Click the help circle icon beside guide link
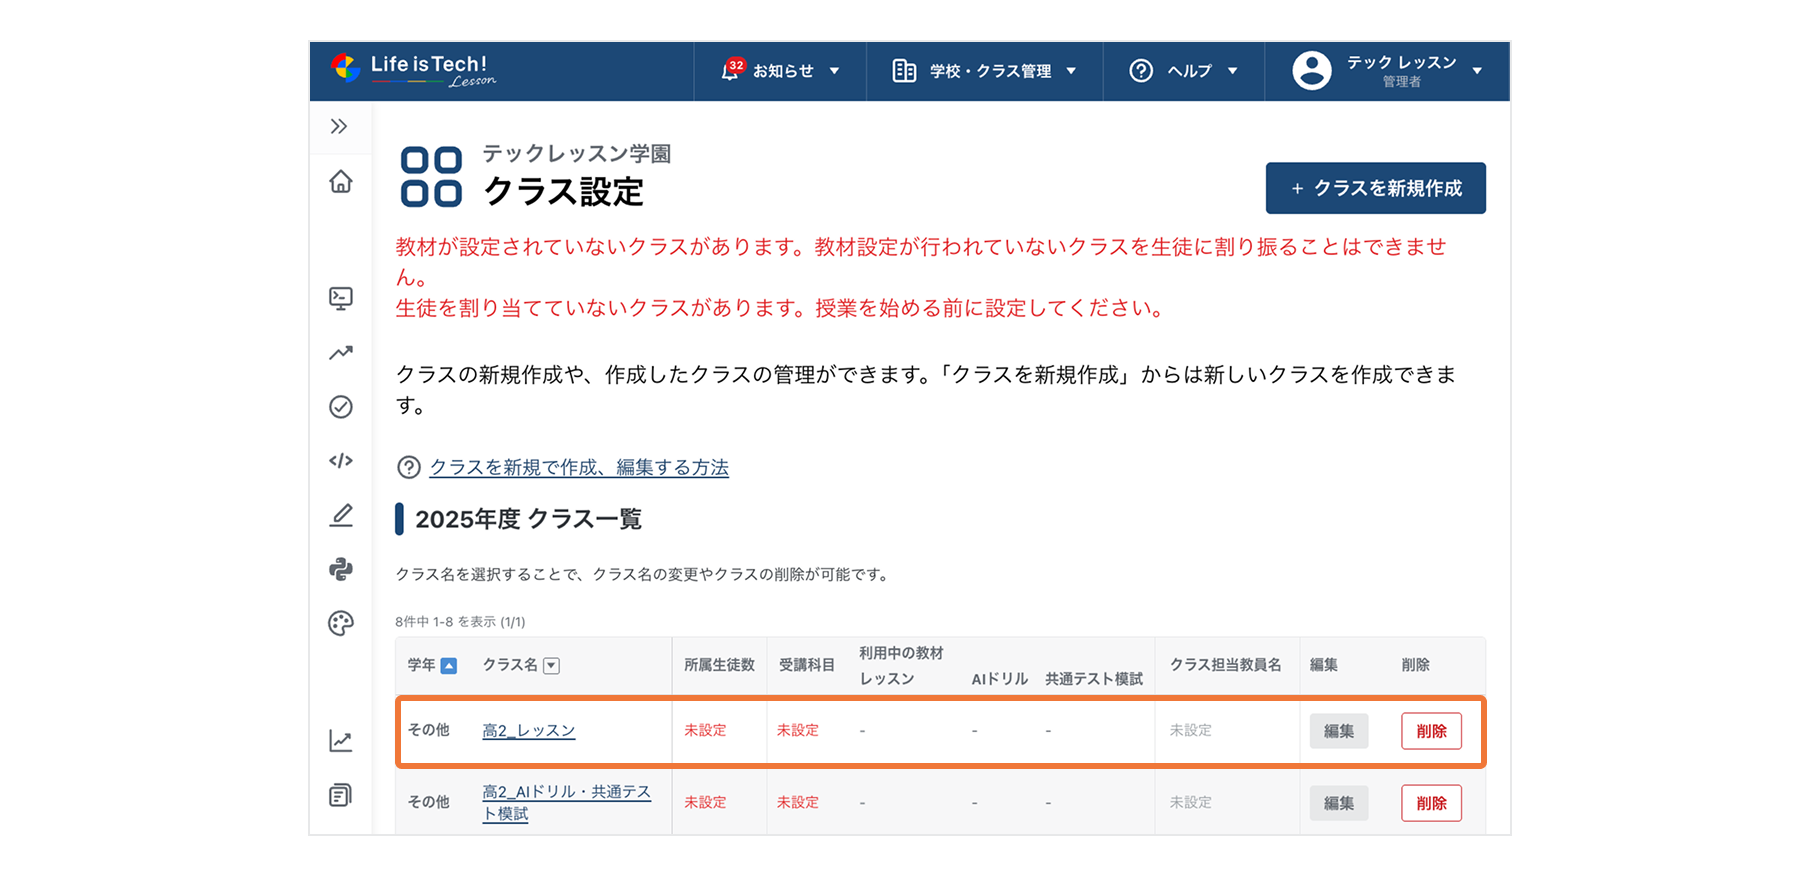Screen dimensions: 1820x876 (x=408, y=467)
